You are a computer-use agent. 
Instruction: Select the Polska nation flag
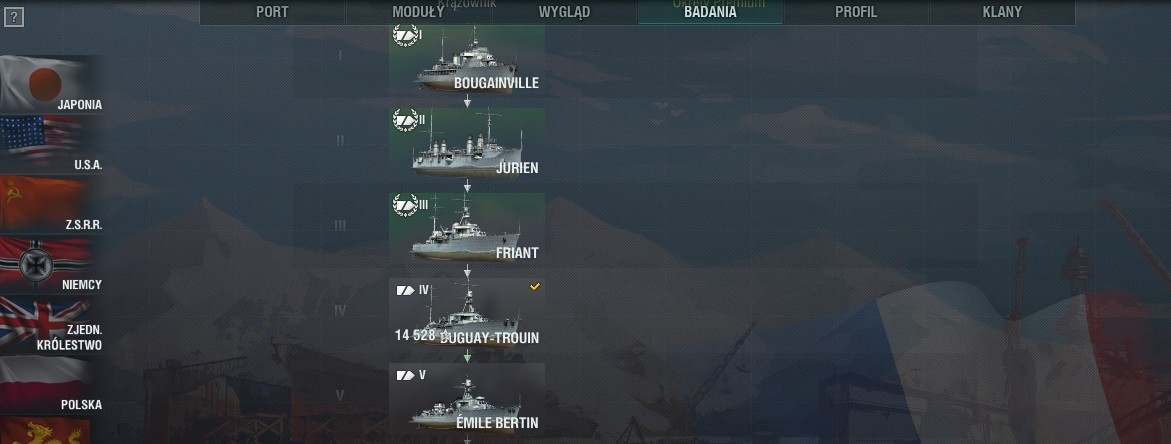click(x=51, y=385)
